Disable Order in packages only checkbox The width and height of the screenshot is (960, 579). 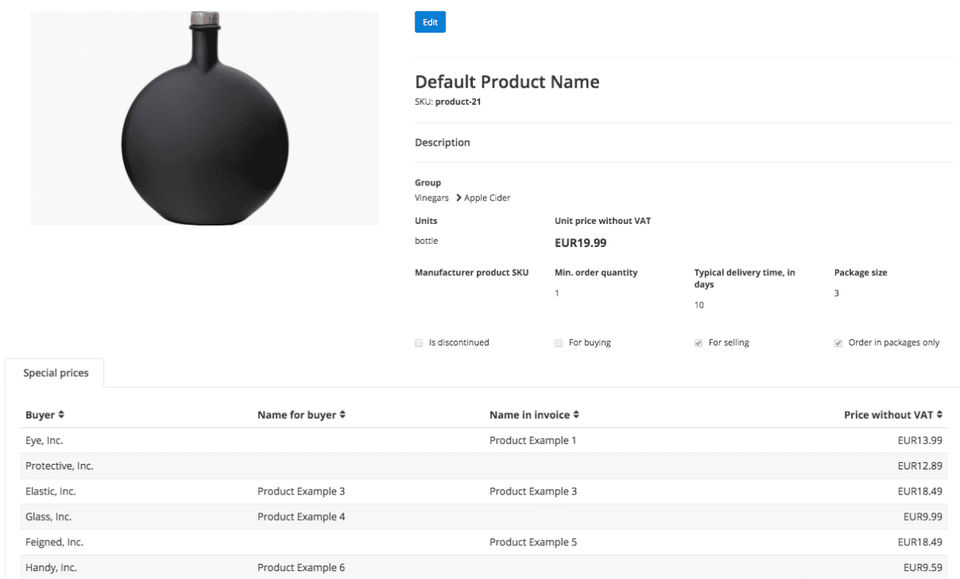click(x=839, y=343)
